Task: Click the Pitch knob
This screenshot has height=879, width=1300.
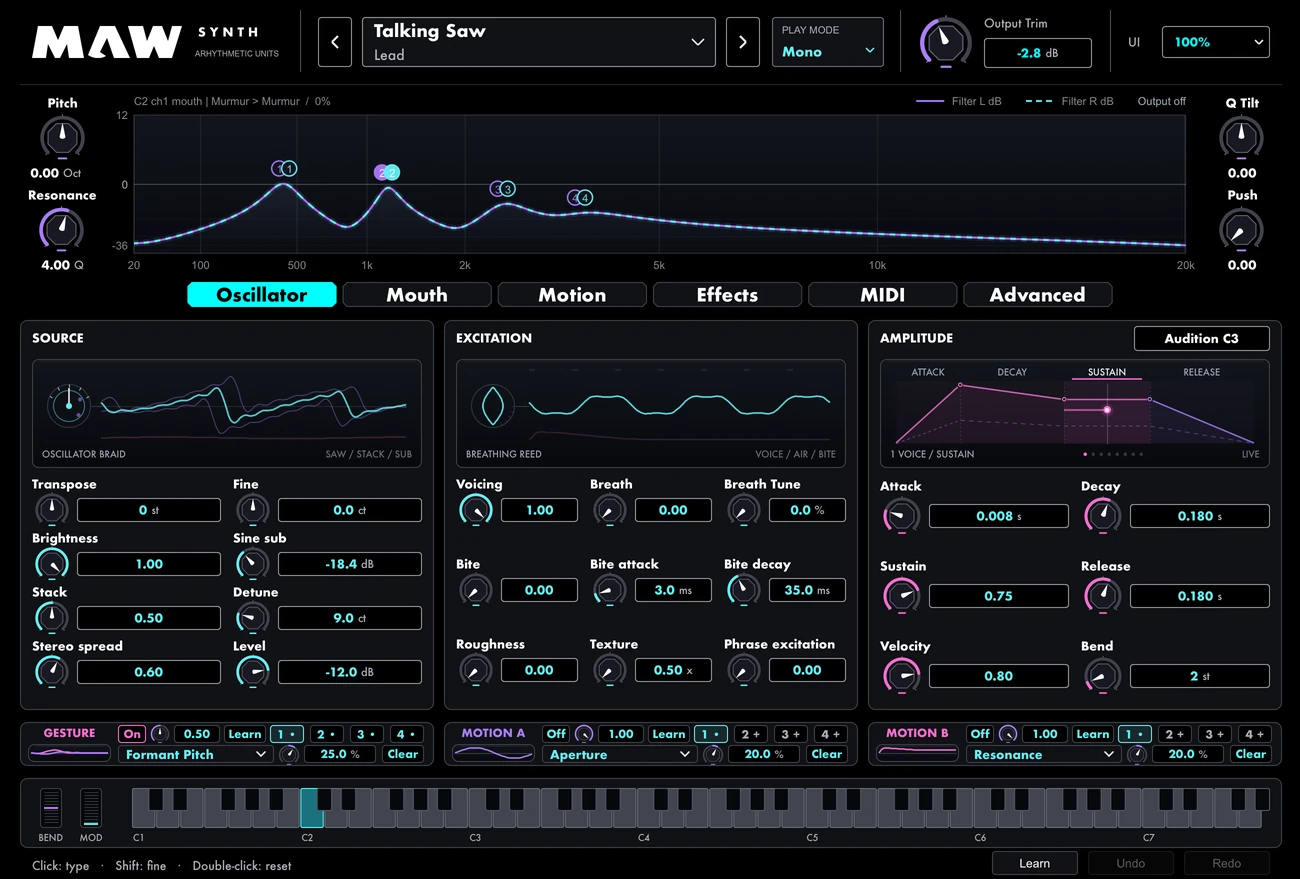Action: click(x=62, y=136)
